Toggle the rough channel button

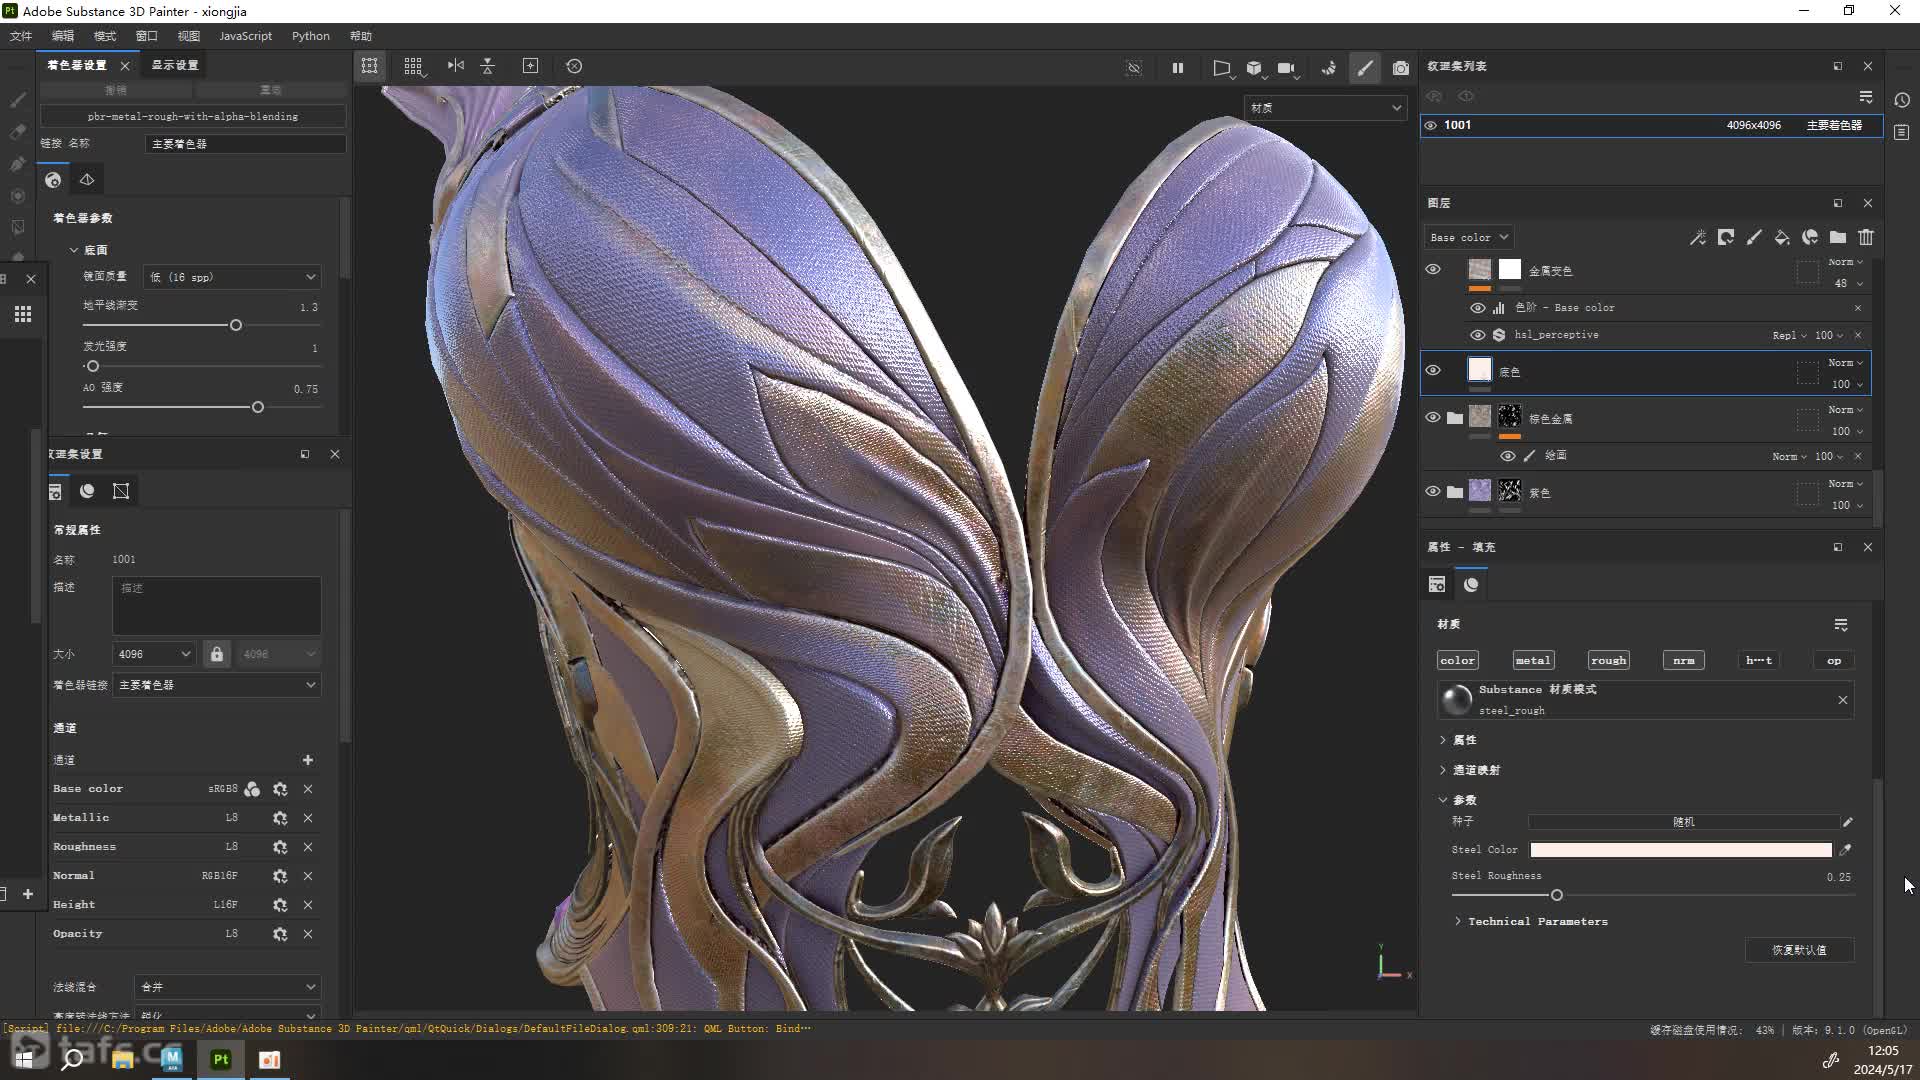pos(1608,661)
